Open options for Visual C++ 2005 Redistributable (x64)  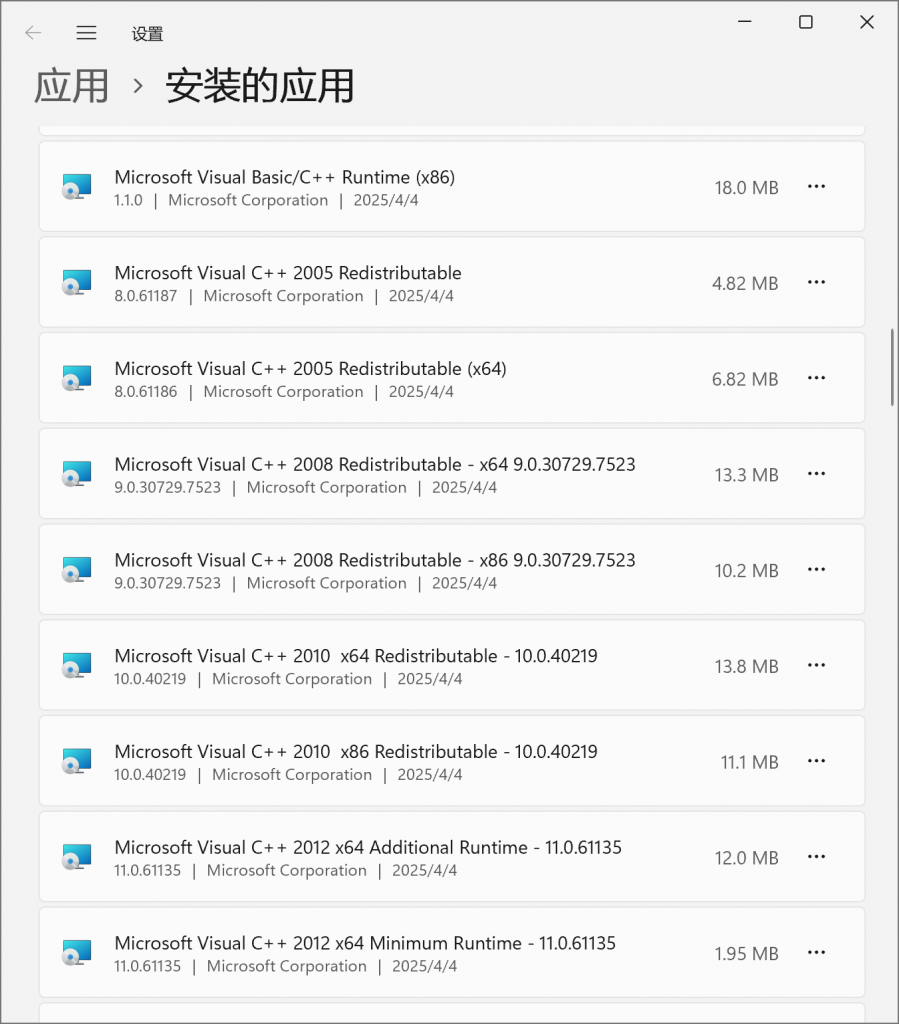(816, 378)
